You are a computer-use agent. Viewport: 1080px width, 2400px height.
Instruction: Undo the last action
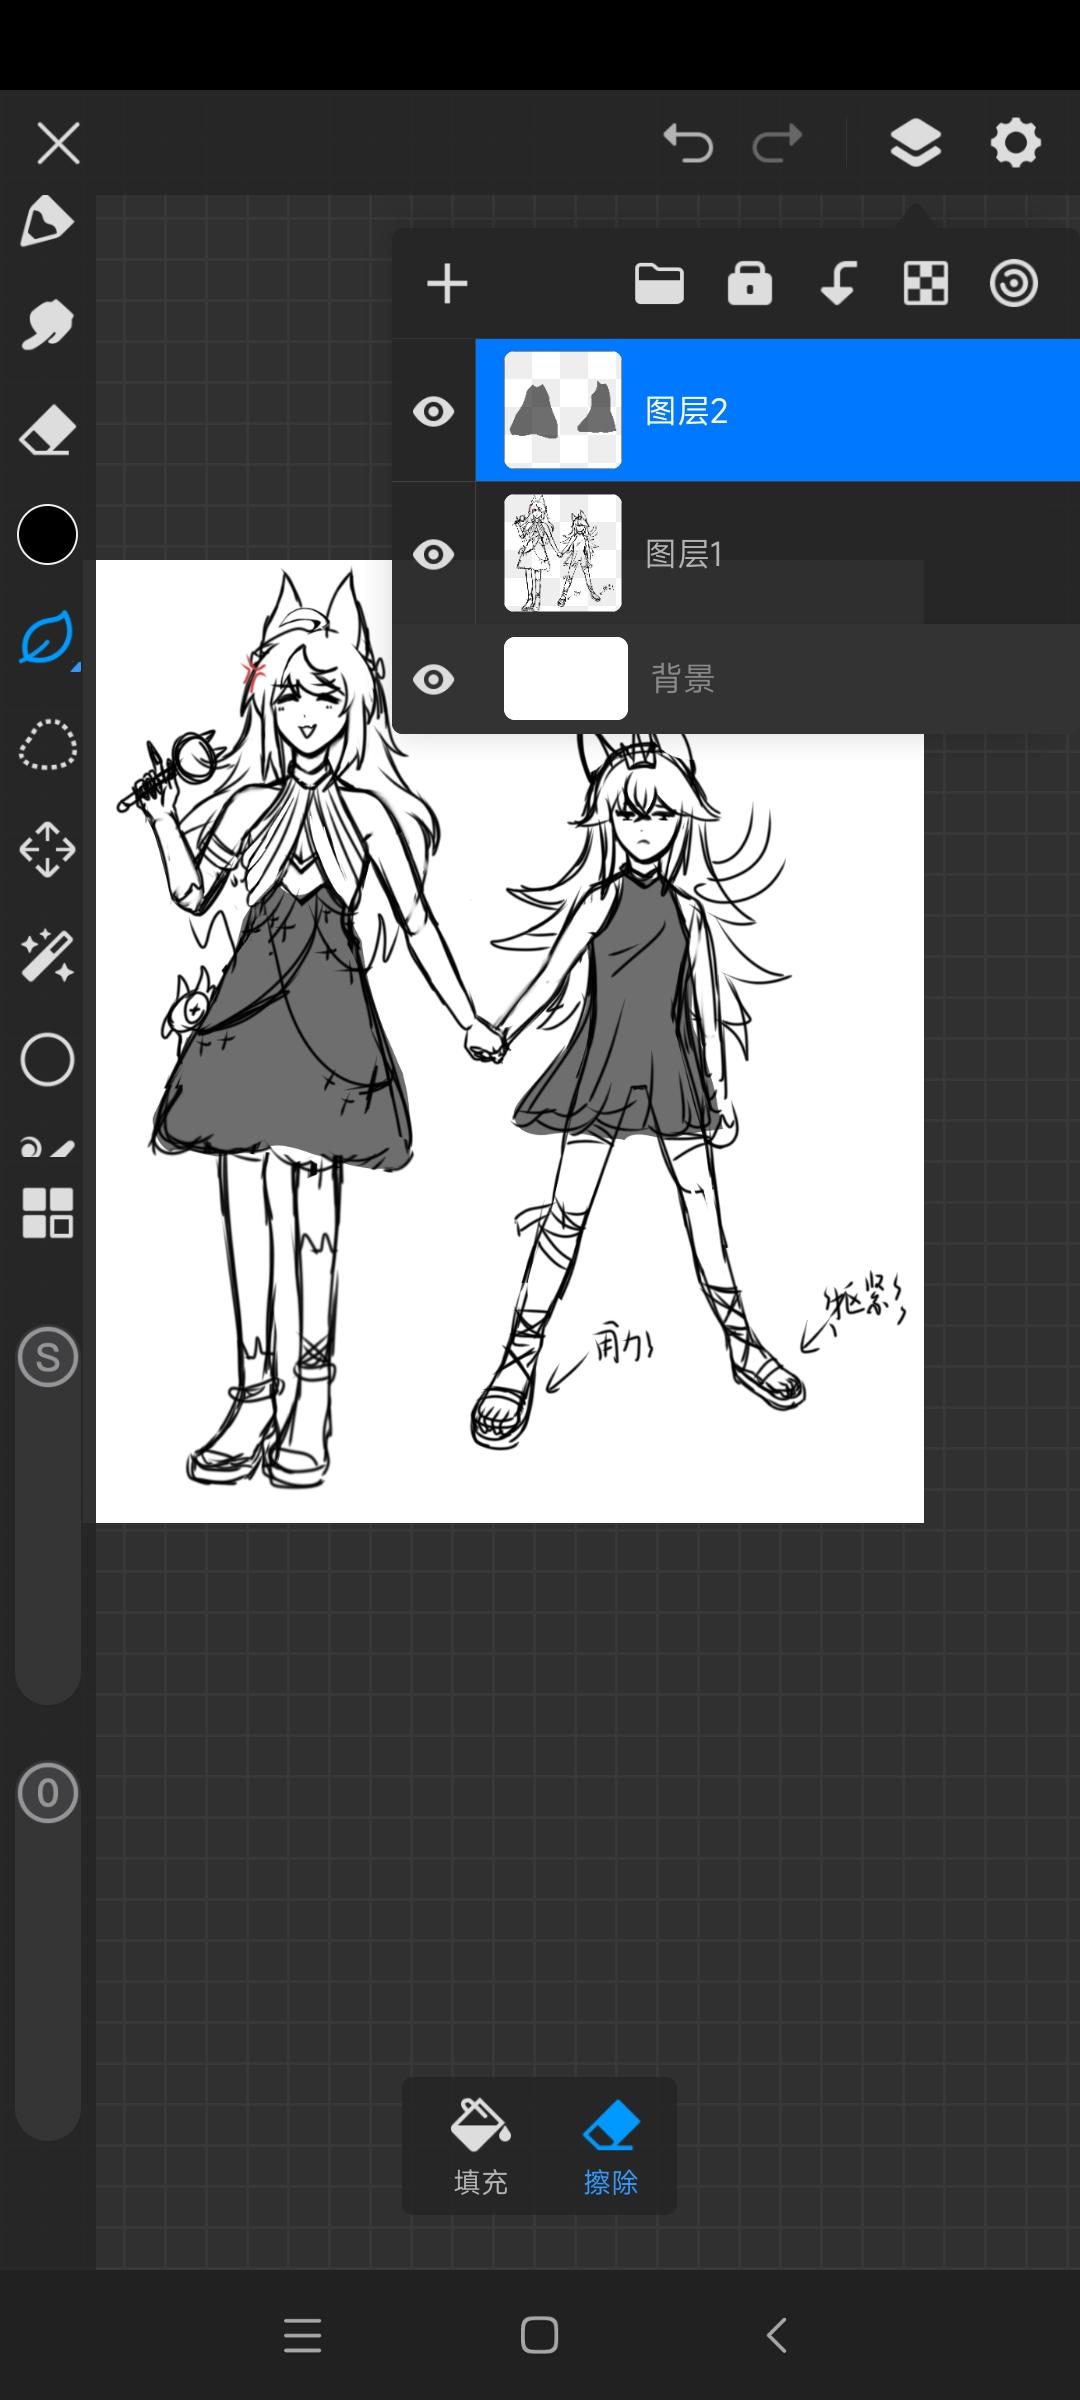[x=688, y=143]
